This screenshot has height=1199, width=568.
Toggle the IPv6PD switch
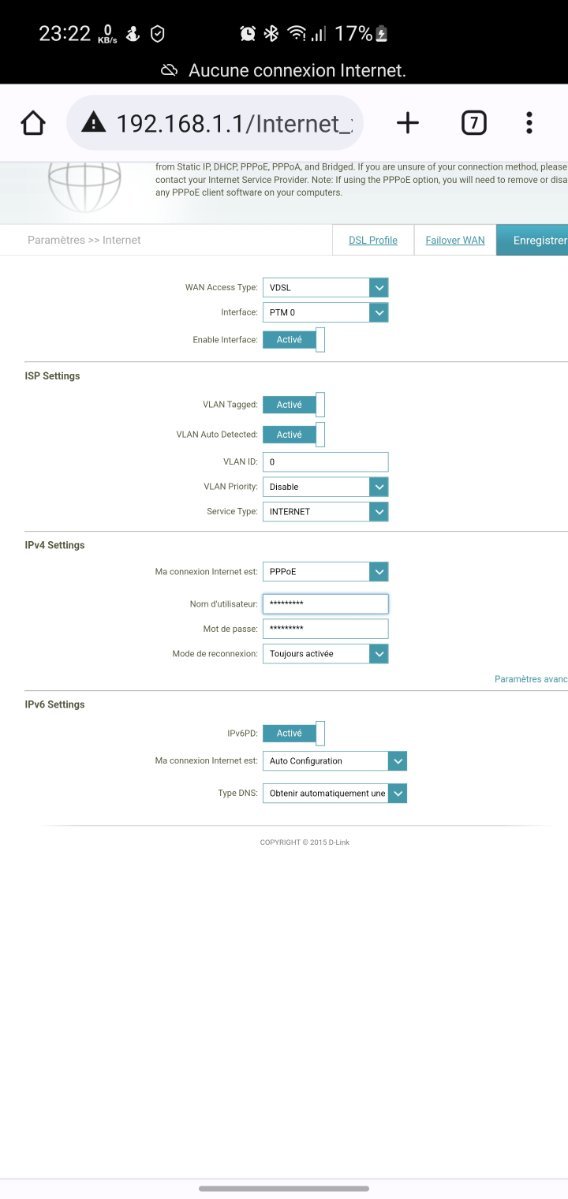tap(294, 733)
